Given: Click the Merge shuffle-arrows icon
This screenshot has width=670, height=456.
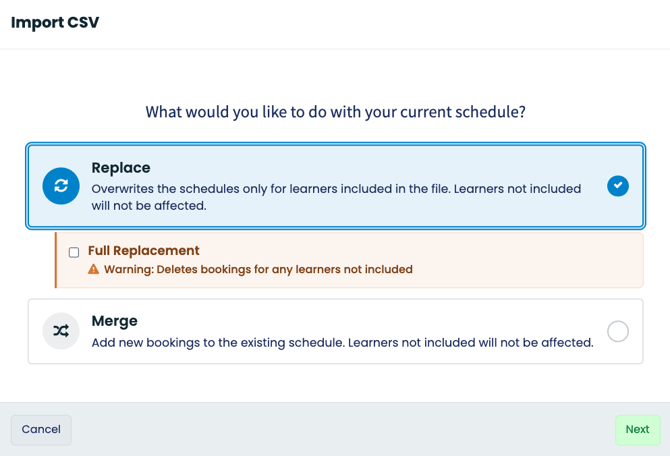Looking at the screenshot, I should (61, 331).
